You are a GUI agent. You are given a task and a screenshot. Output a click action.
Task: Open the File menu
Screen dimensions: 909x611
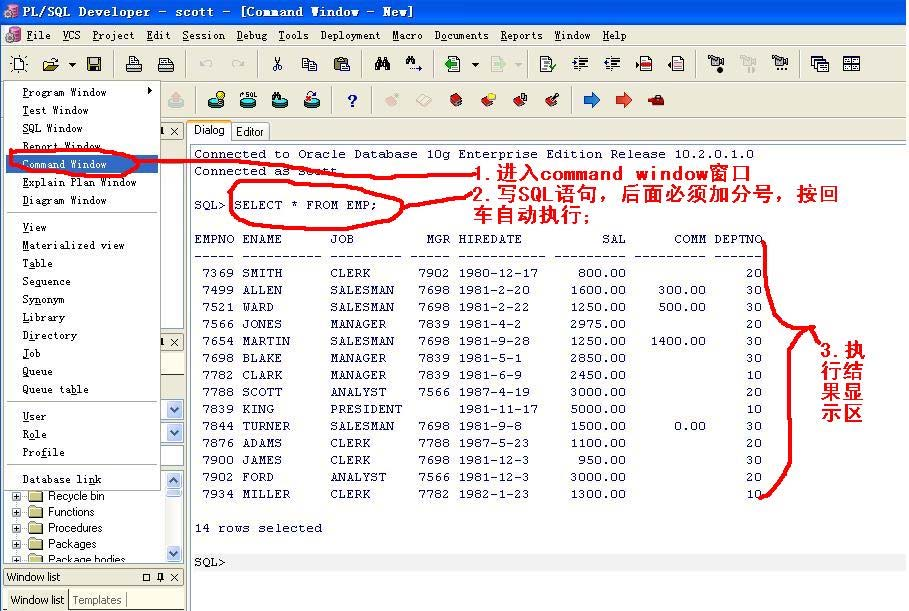pos(38,35)
